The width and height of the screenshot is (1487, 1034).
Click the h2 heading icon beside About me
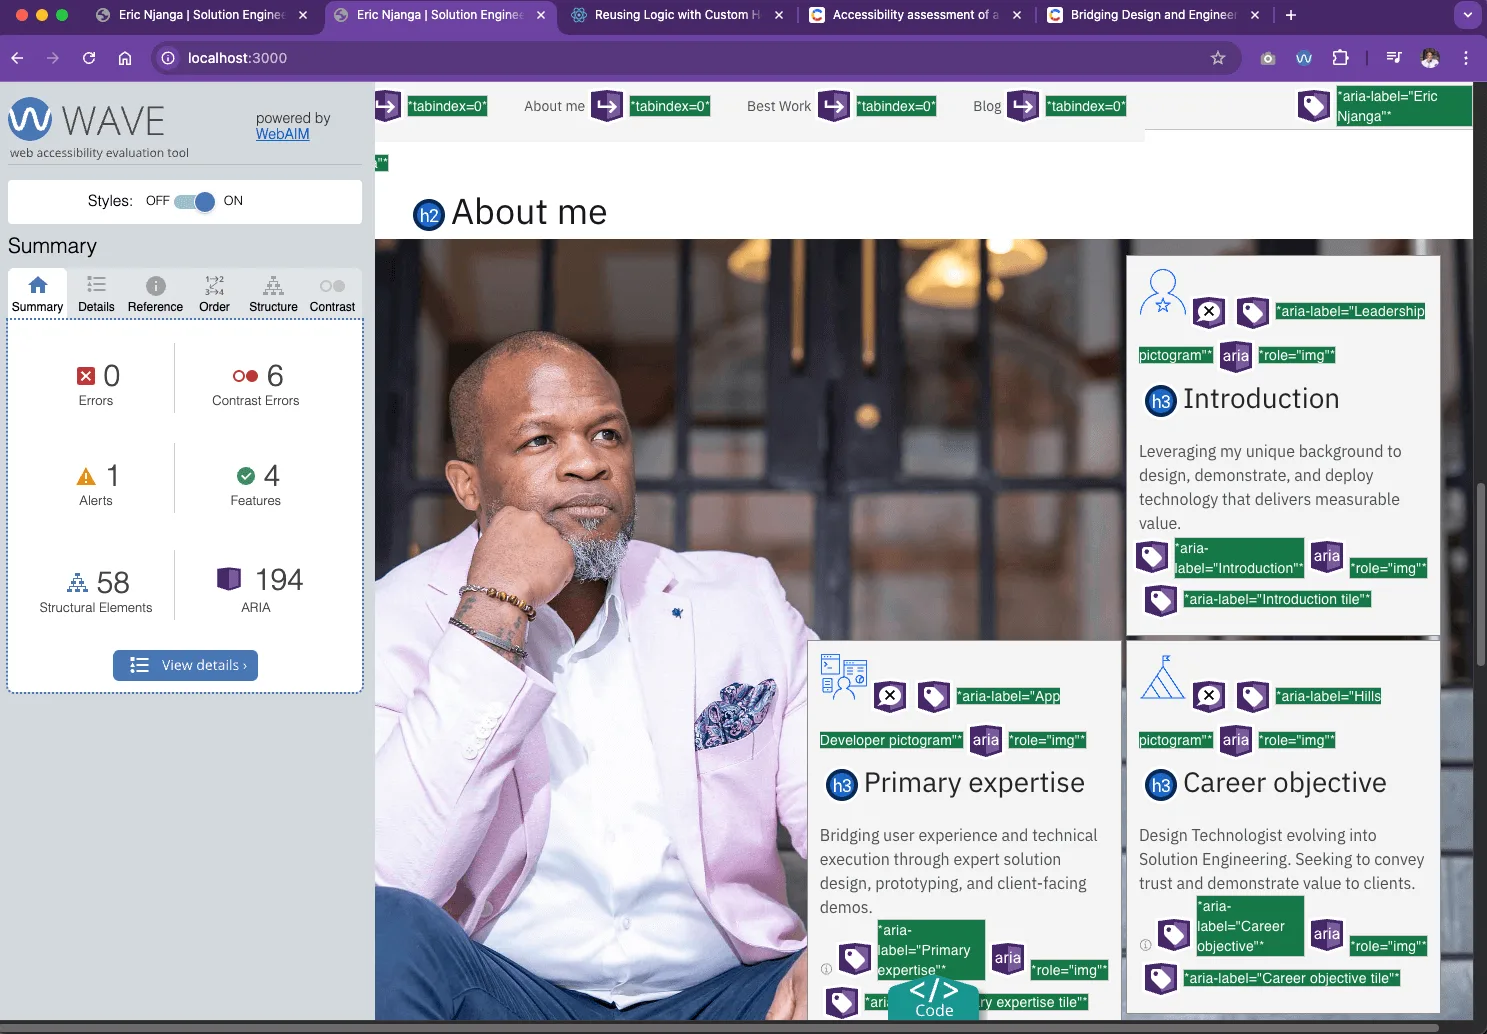coord(429,214)
